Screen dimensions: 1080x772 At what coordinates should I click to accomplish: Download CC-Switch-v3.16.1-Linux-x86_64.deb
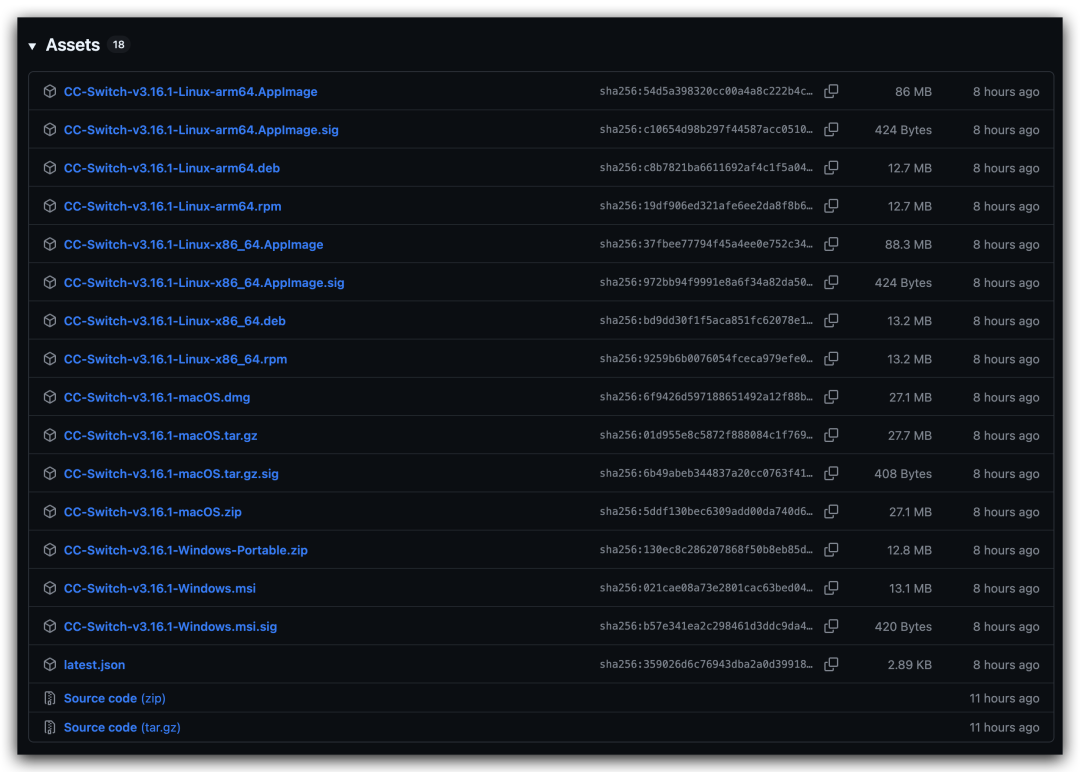coord(175,321)
